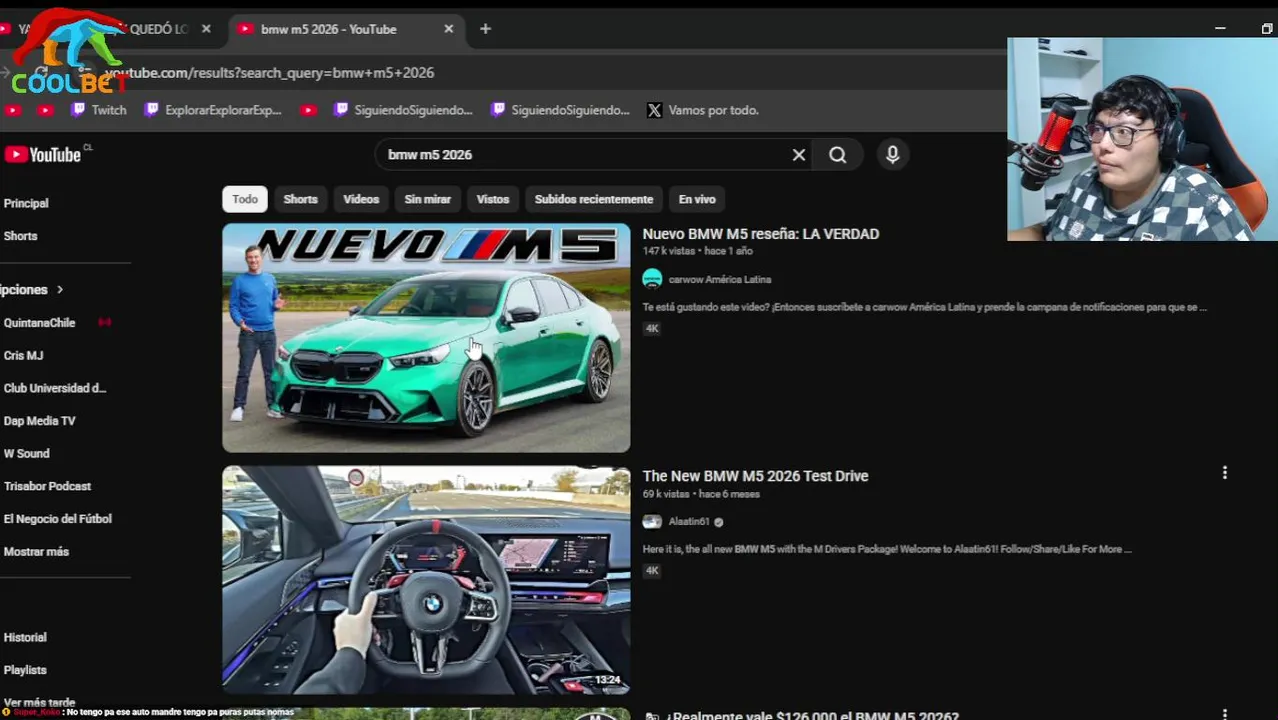The image size is (1278, 720).
Task: Close the 'bmw m5 2026 - YouTube' tab
Action: coord(448,29)
